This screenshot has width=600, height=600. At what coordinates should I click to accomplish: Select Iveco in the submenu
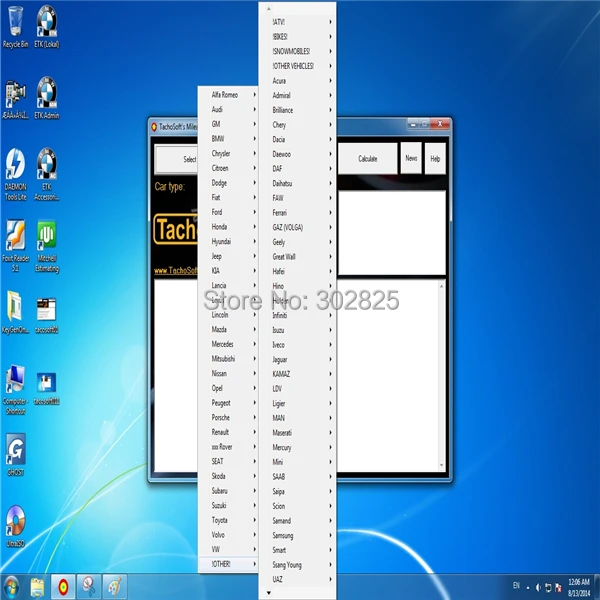point(297,345)
